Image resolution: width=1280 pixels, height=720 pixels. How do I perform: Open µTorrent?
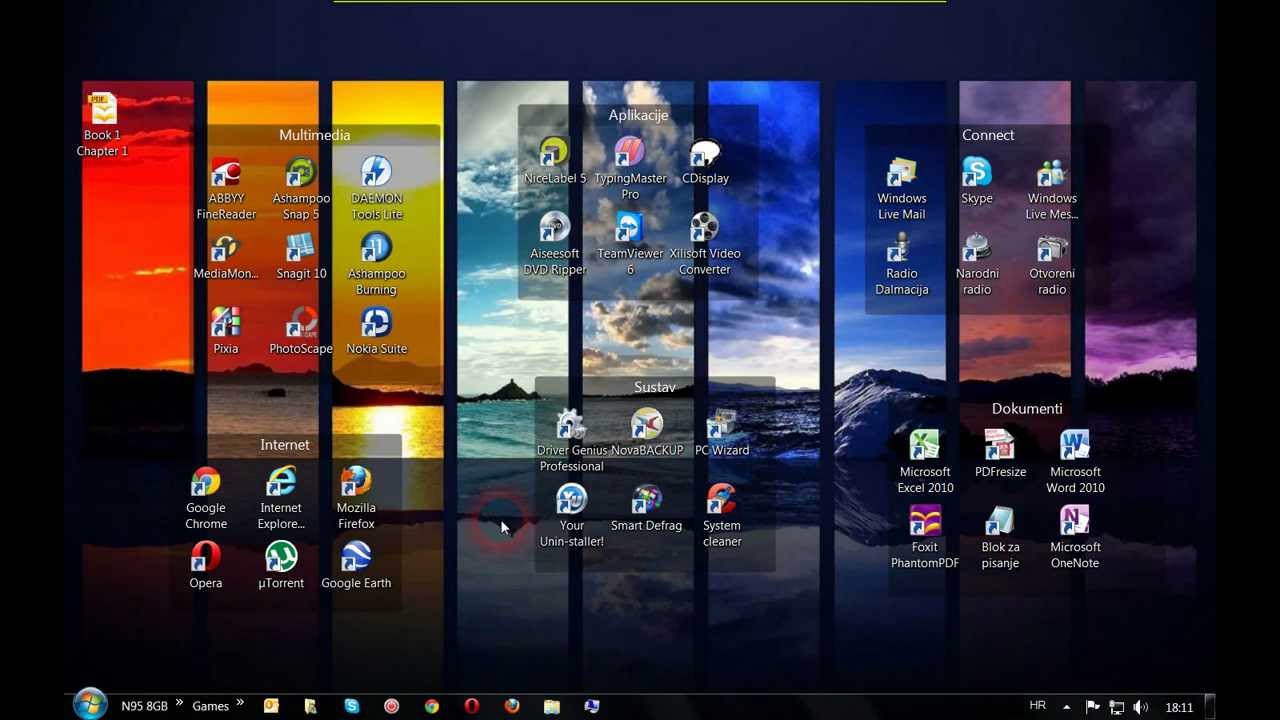(281, 565)
